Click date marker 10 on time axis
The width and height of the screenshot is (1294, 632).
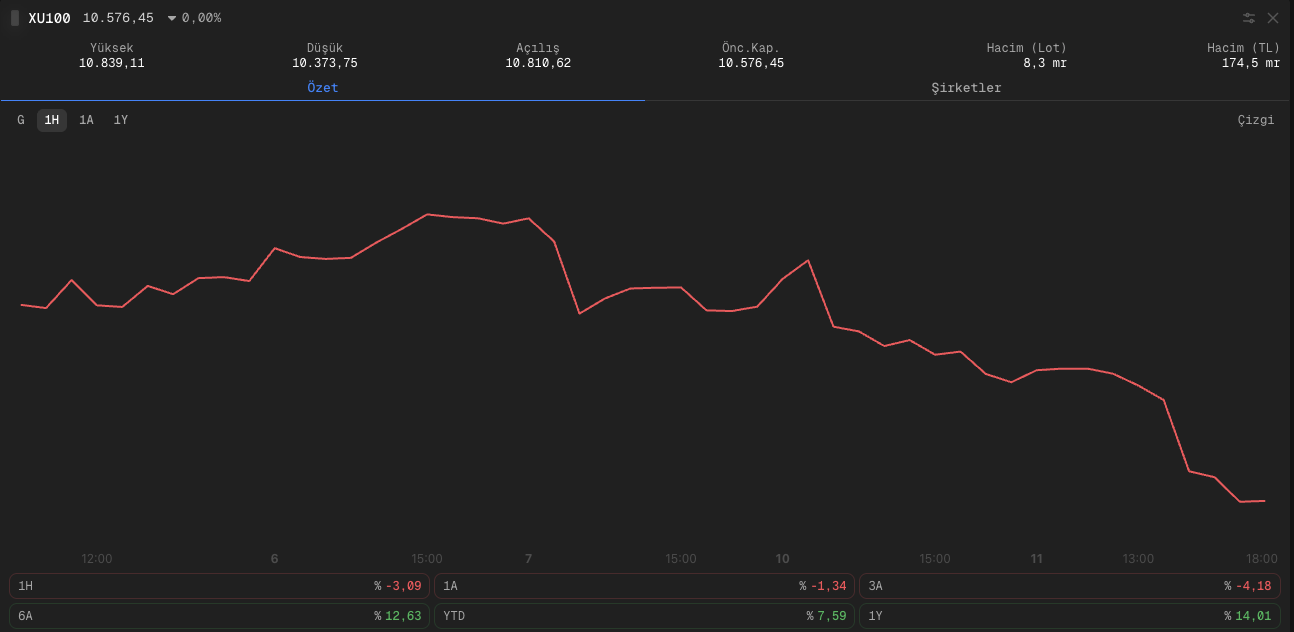click(x=782, y=559)
